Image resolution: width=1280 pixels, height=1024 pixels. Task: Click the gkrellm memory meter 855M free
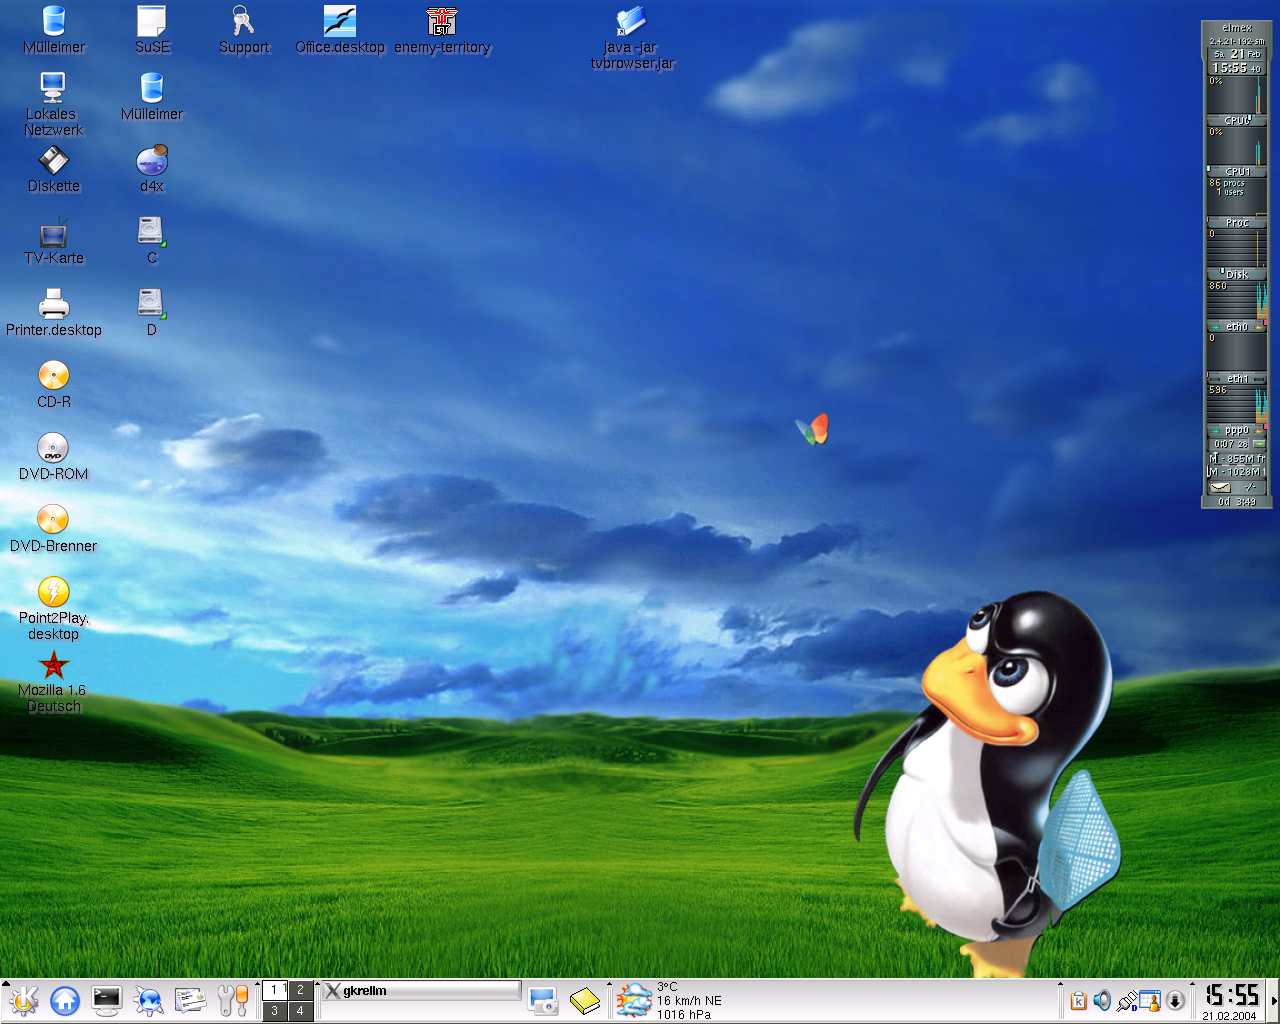[x=1237, y=458]
